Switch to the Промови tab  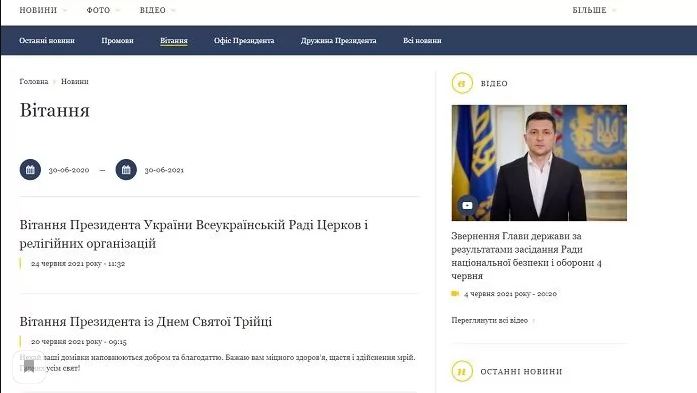[117, 40]
